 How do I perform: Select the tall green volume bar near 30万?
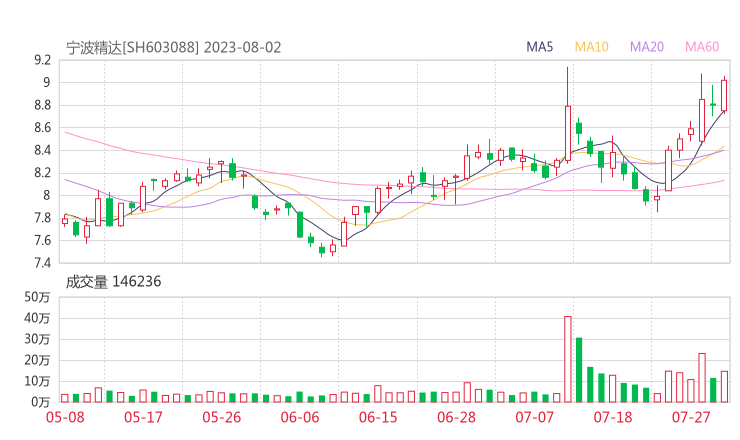579,370
